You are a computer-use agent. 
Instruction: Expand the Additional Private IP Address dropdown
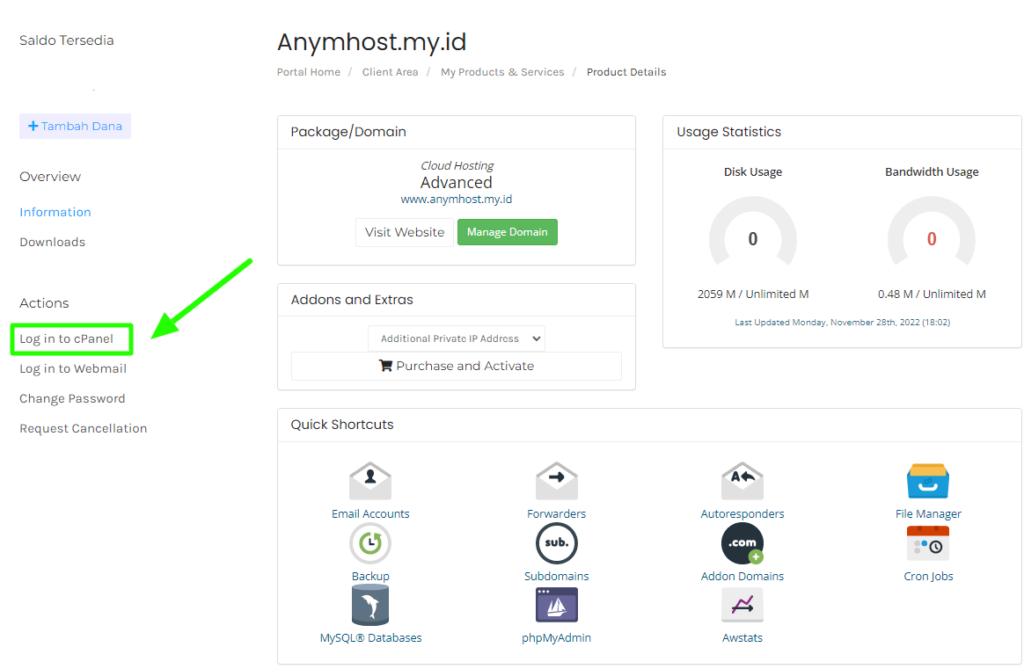coord(456,339)
